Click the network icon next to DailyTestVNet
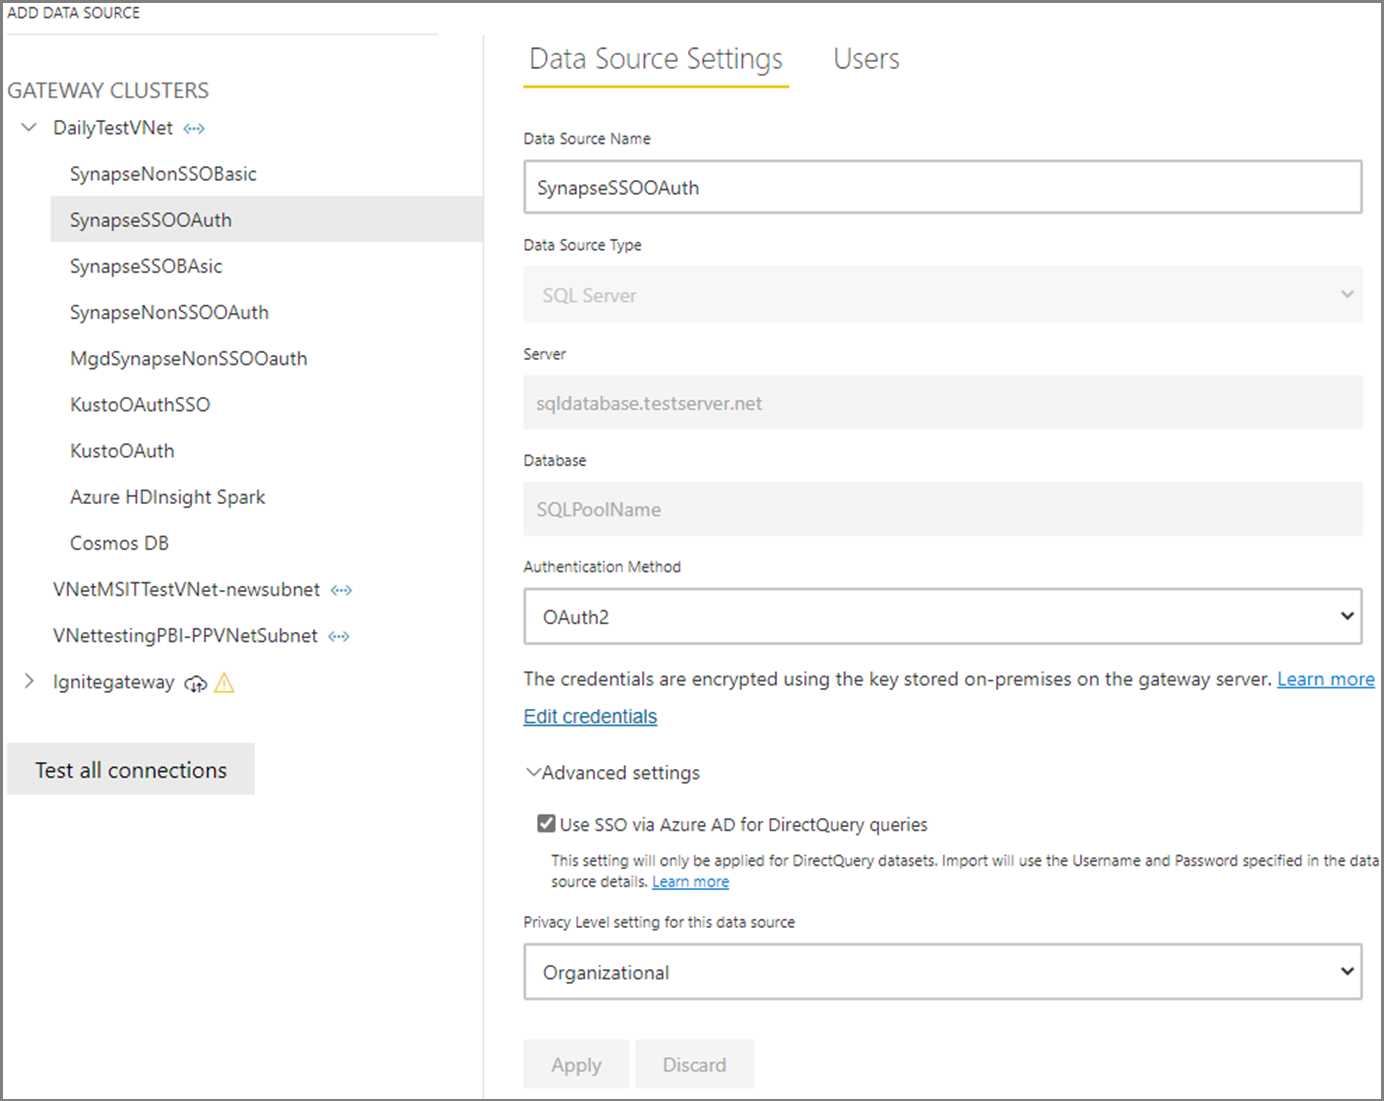 coord(194,127)
